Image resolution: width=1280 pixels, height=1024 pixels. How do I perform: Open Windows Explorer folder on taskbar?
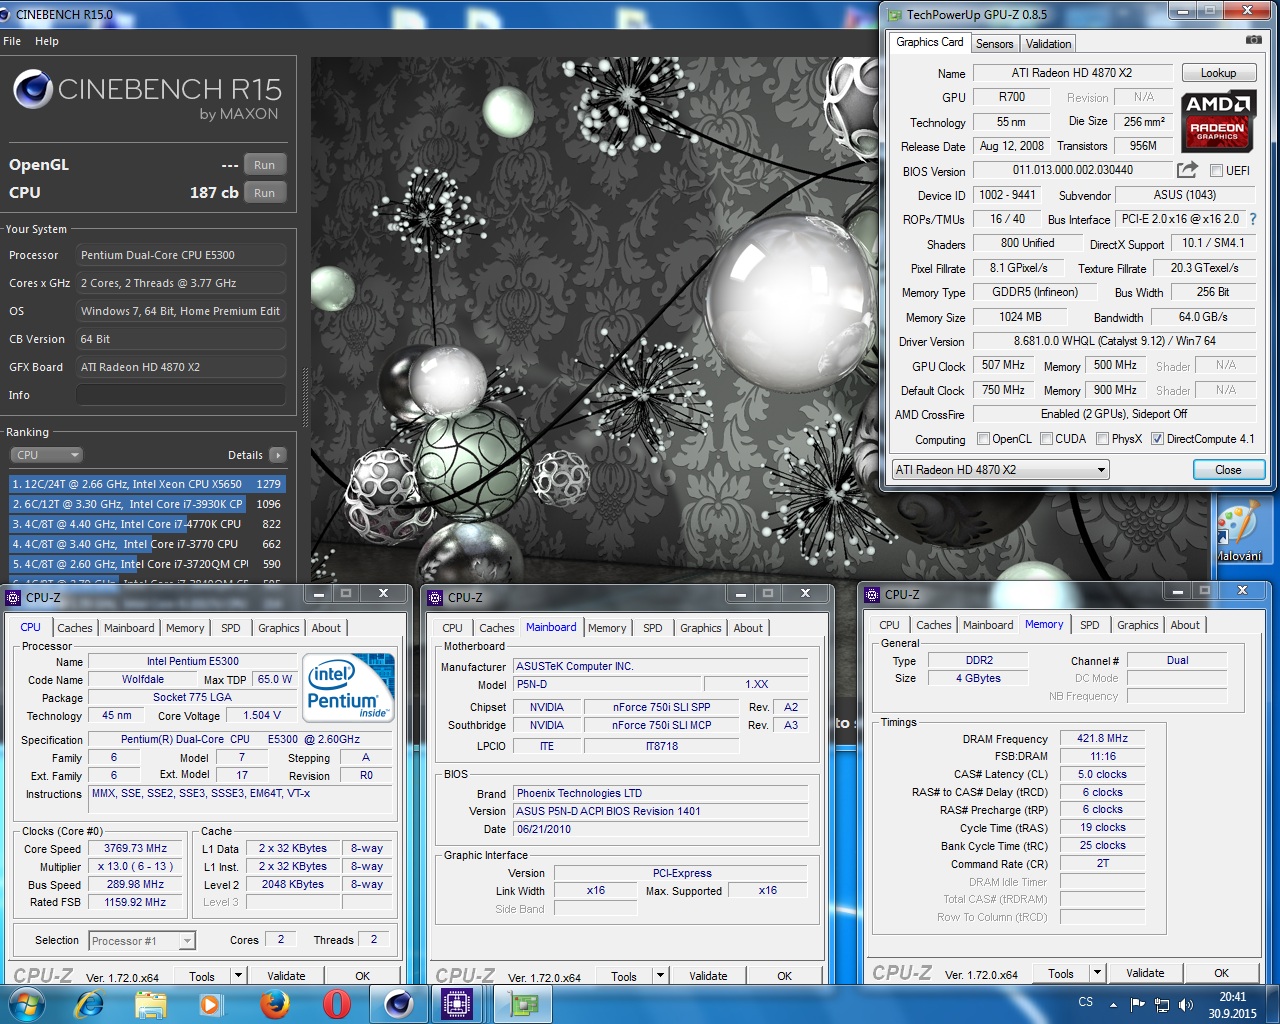(x=150, y=1003)
